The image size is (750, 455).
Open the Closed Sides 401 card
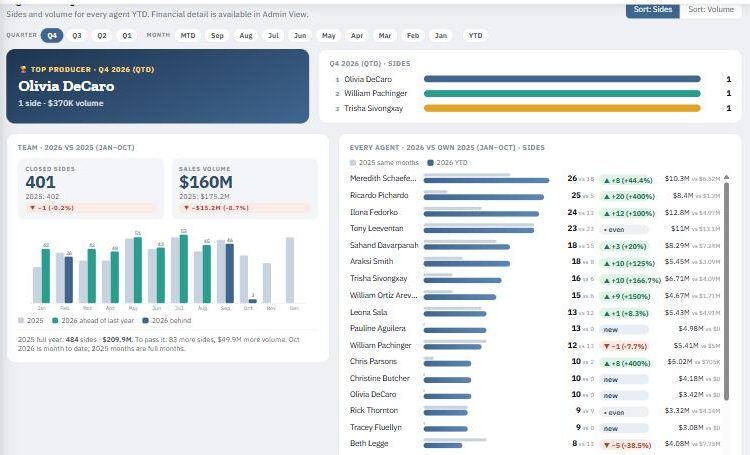(91, 189)
